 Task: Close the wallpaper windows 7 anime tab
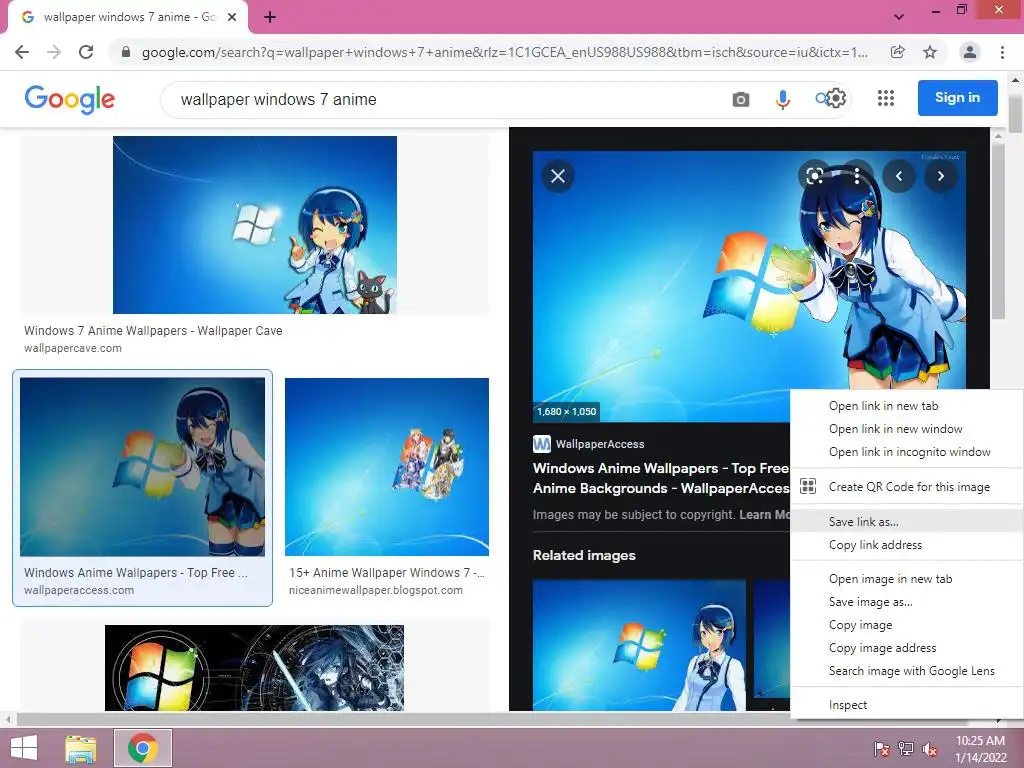point(232,17)
